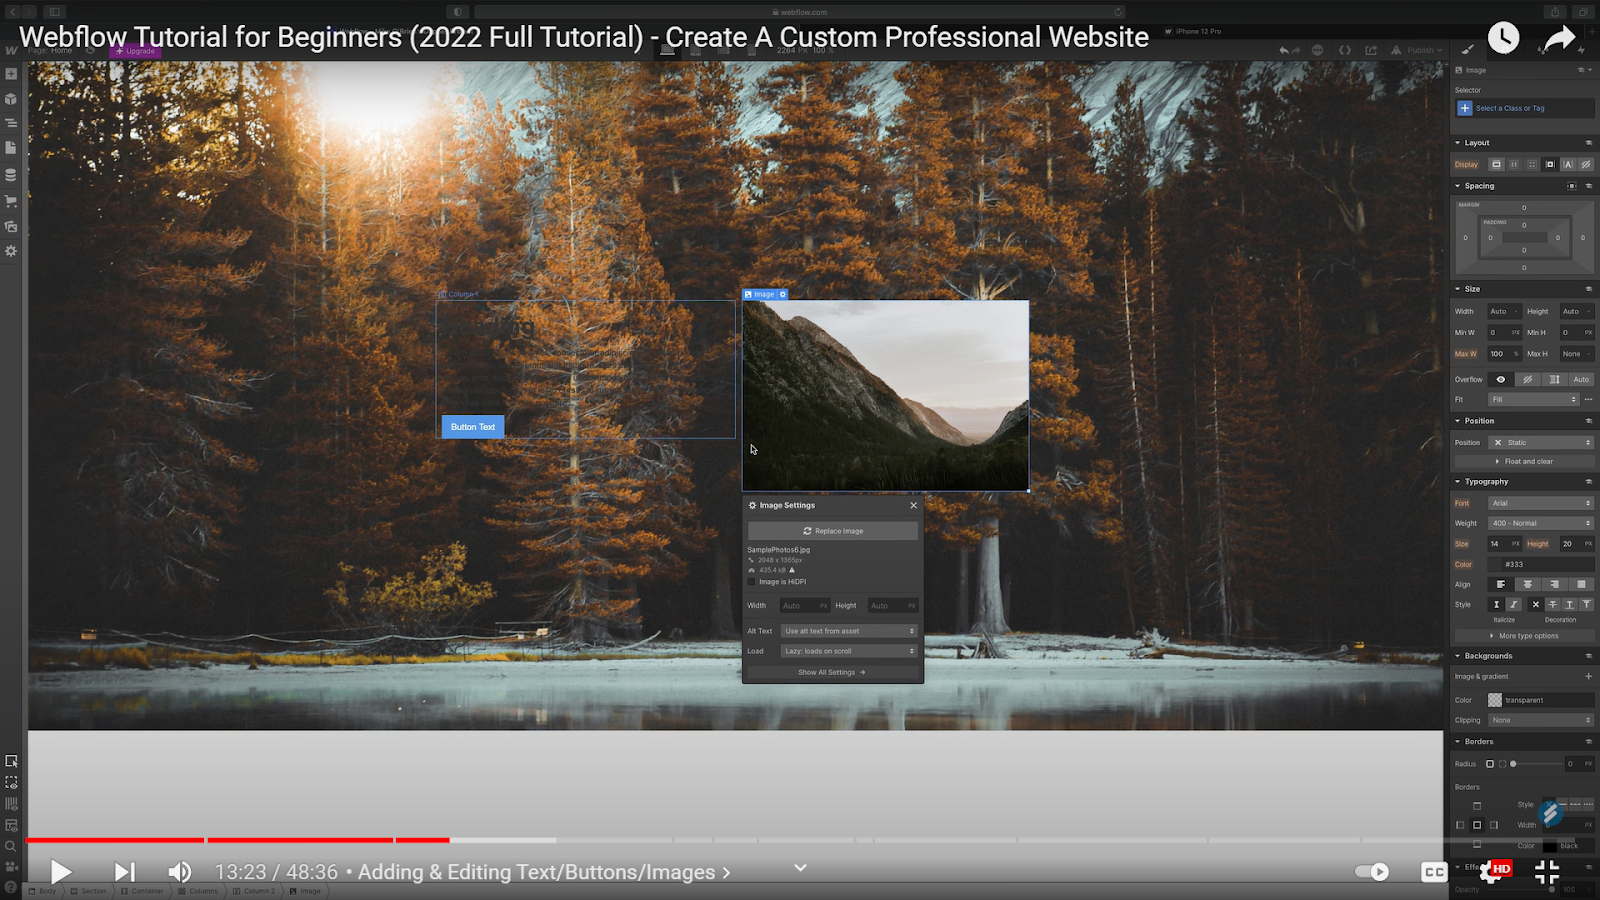
Task: Apply strikethrough decoration
Action: 1552,604
